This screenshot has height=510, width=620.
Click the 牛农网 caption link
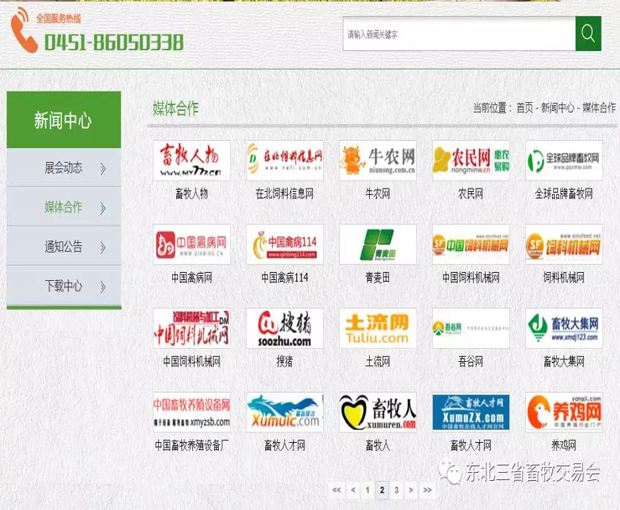click(x=378, y=194)
